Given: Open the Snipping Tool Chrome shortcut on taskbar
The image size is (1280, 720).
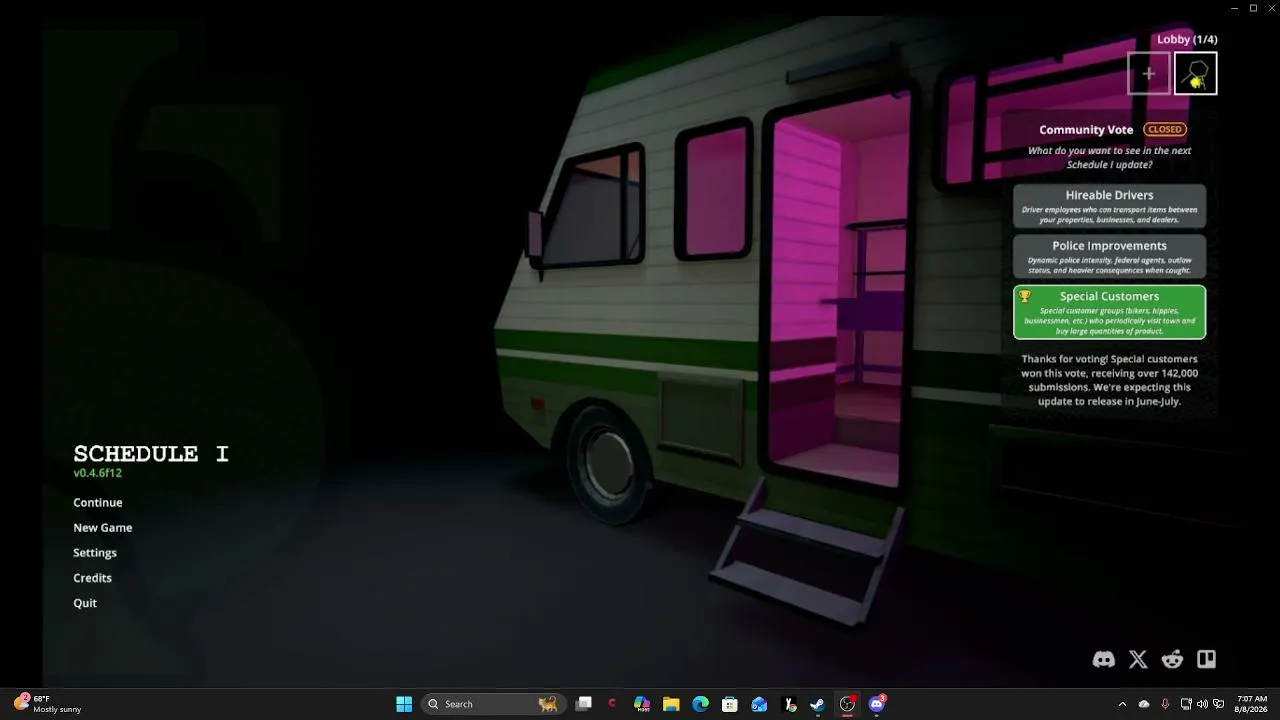Looking at the screenshot, I should [789, 704].
